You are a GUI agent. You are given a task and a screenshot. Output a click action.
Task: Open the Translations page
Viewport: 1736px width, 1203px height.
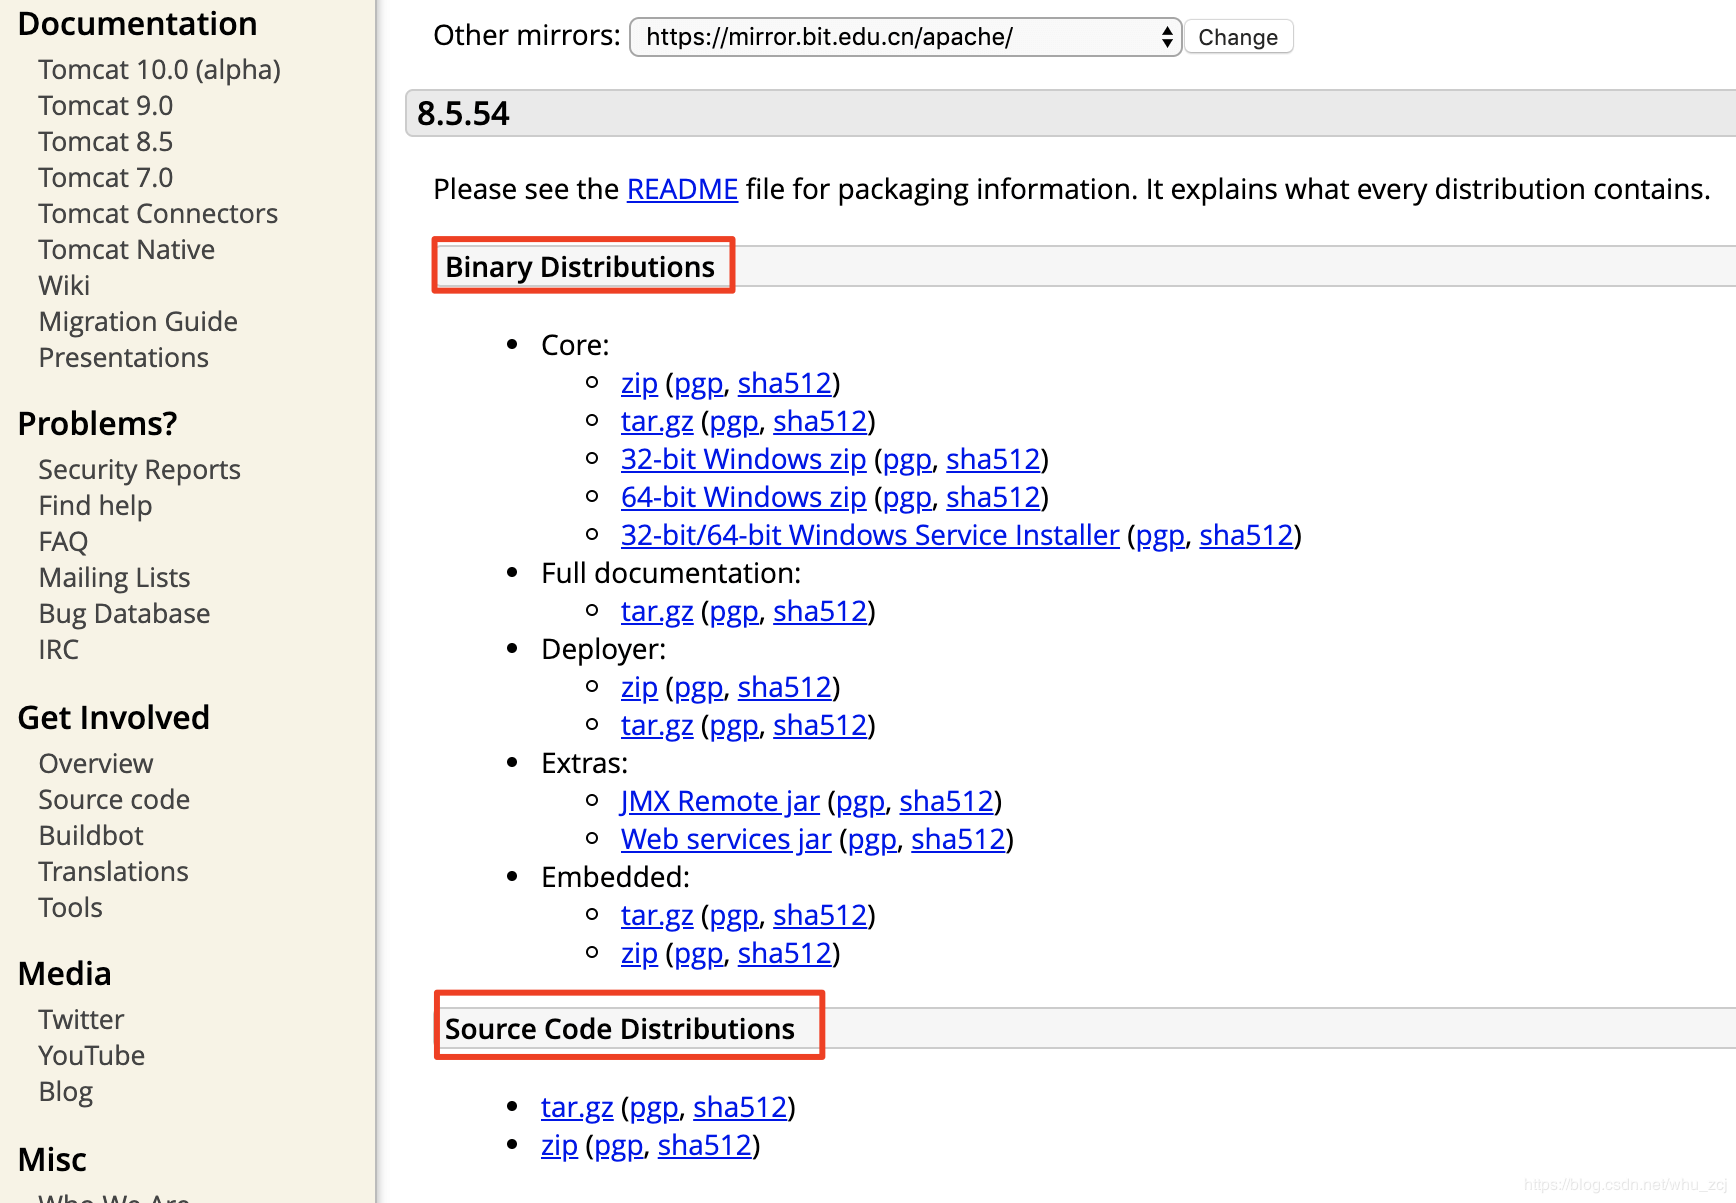(113, 872)
